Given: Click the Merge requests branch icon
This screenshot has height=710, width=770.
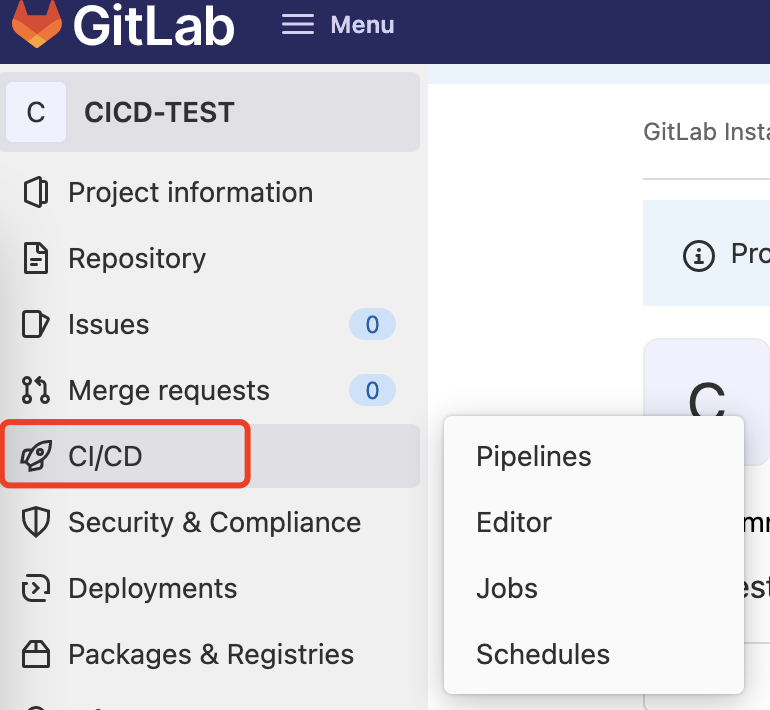Looking at the screenshot, I should click(x=36, y=391).
